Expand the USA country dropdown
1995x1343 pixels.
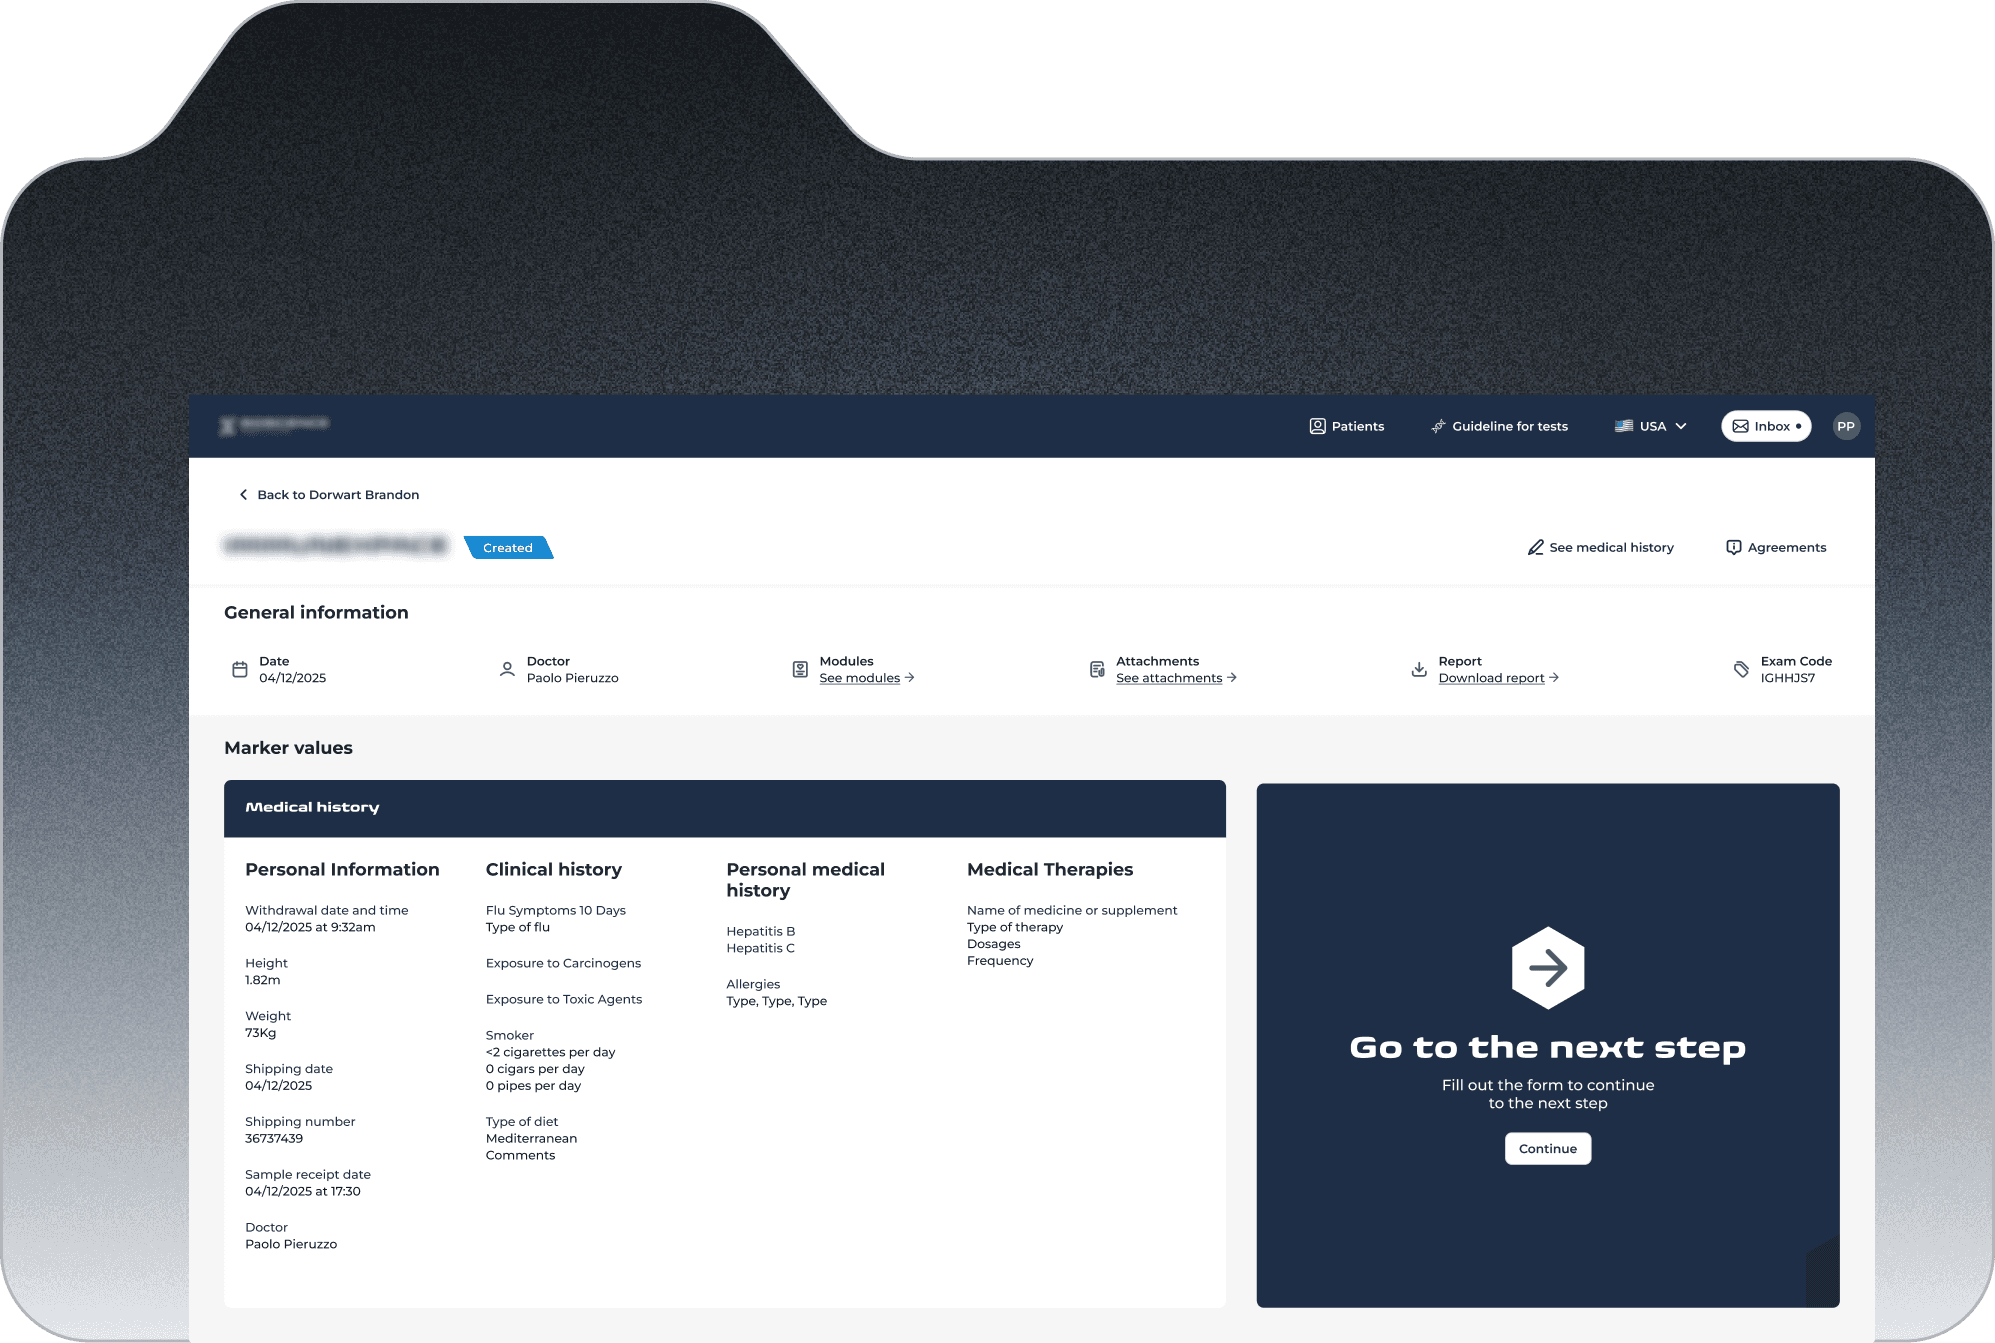1651,426
